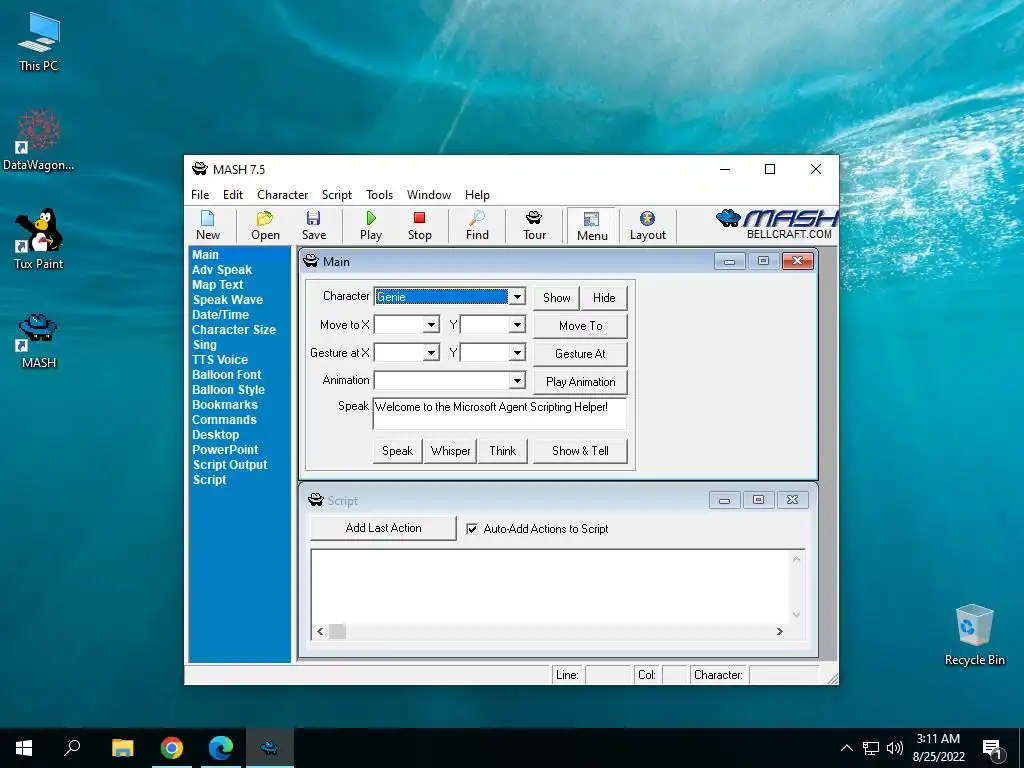Click the Show character button

pyautogui.click(x=556, y=298)
